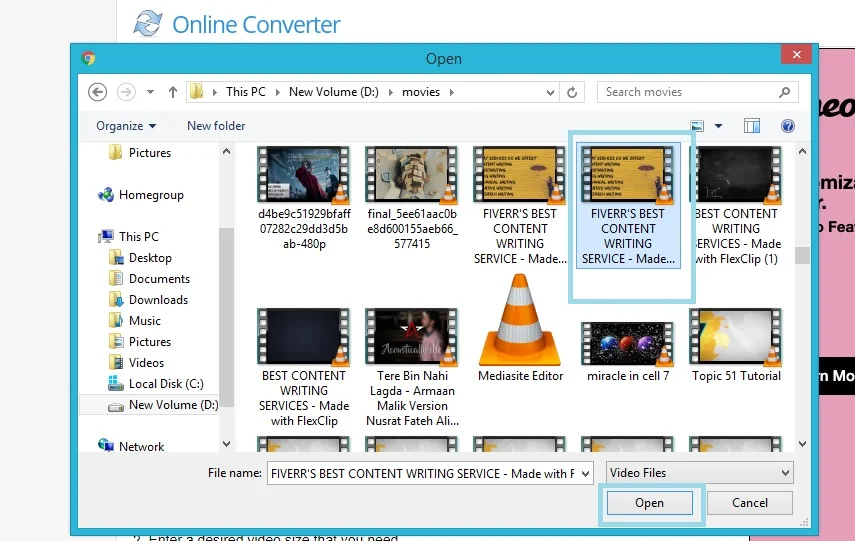Click the New folder button
The width and height of the screenshot is (855, 541).
pyautogui.click(x=216, y=126)
